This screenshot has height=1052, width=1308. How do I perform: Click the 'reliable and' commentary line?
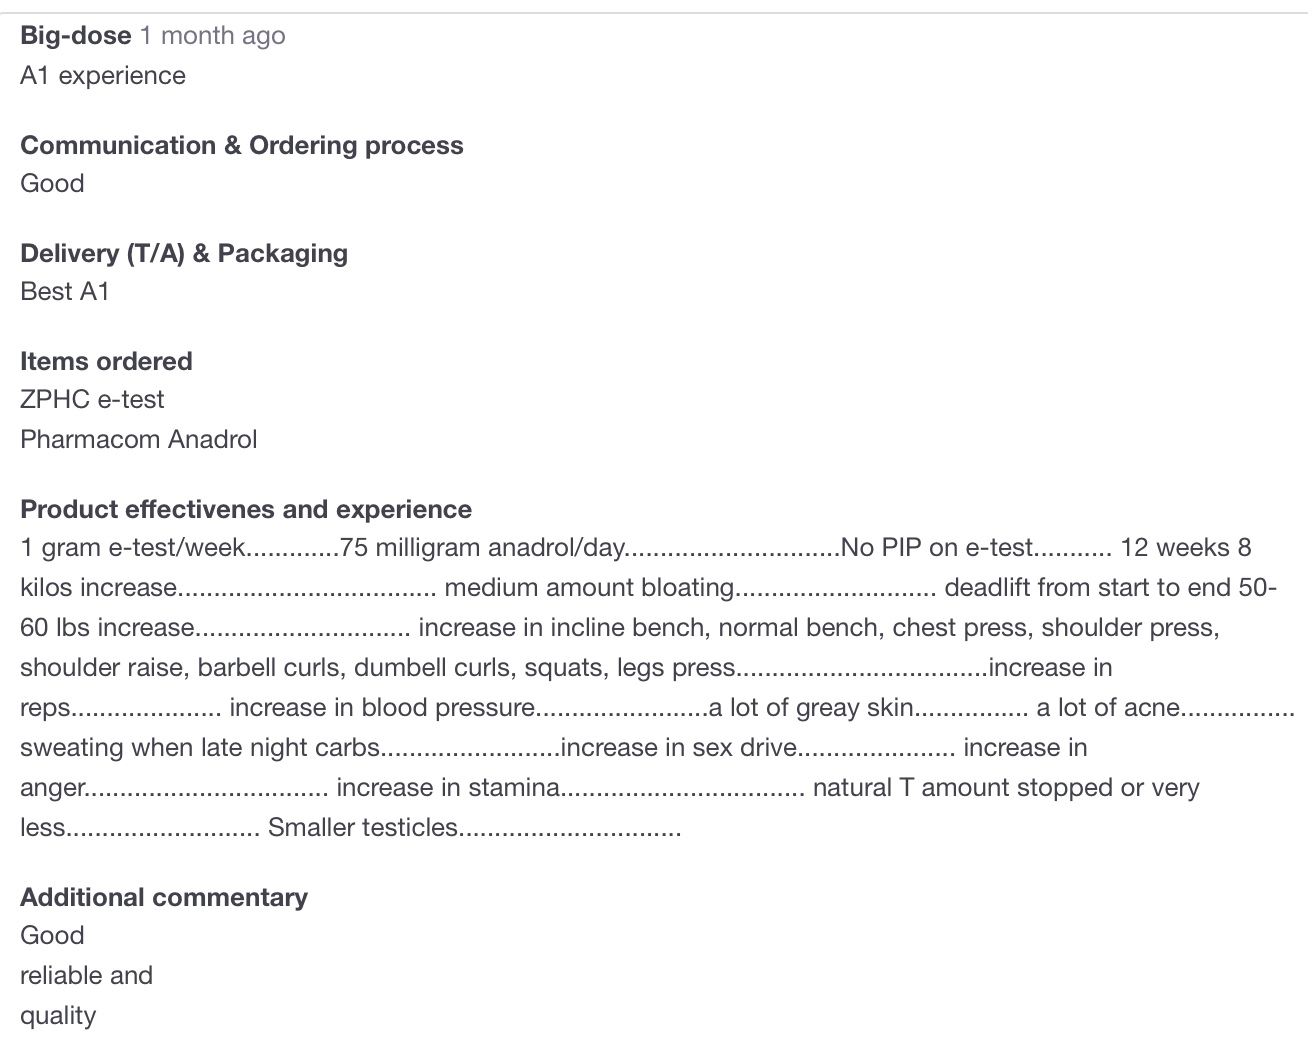tap(87, 976)
